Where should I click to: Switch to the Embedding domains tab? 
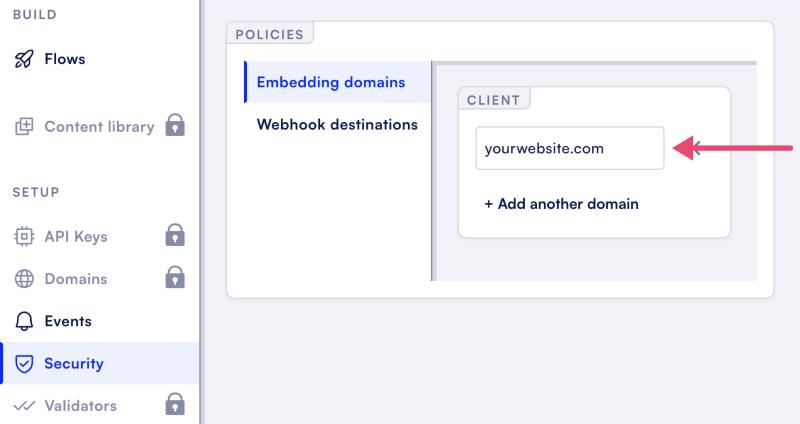[338, 82]
